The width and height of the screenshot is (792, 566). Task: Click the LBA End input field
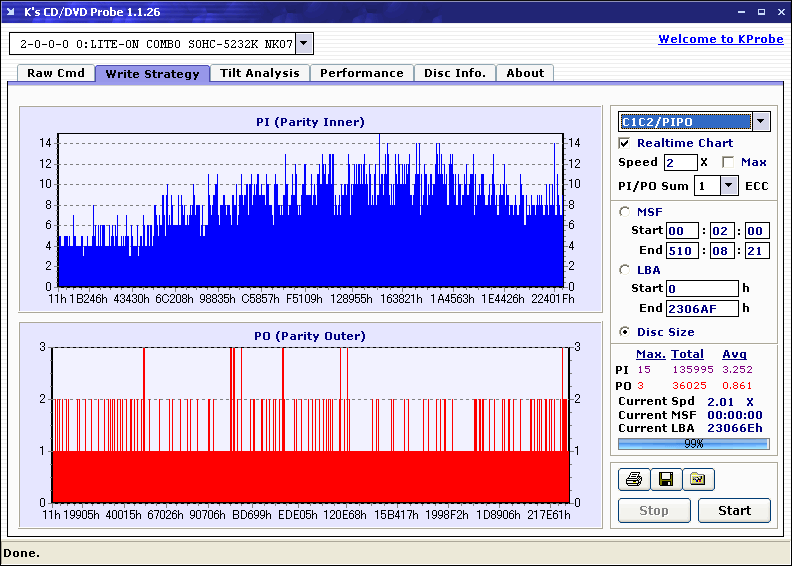click(x=702, y=309)
